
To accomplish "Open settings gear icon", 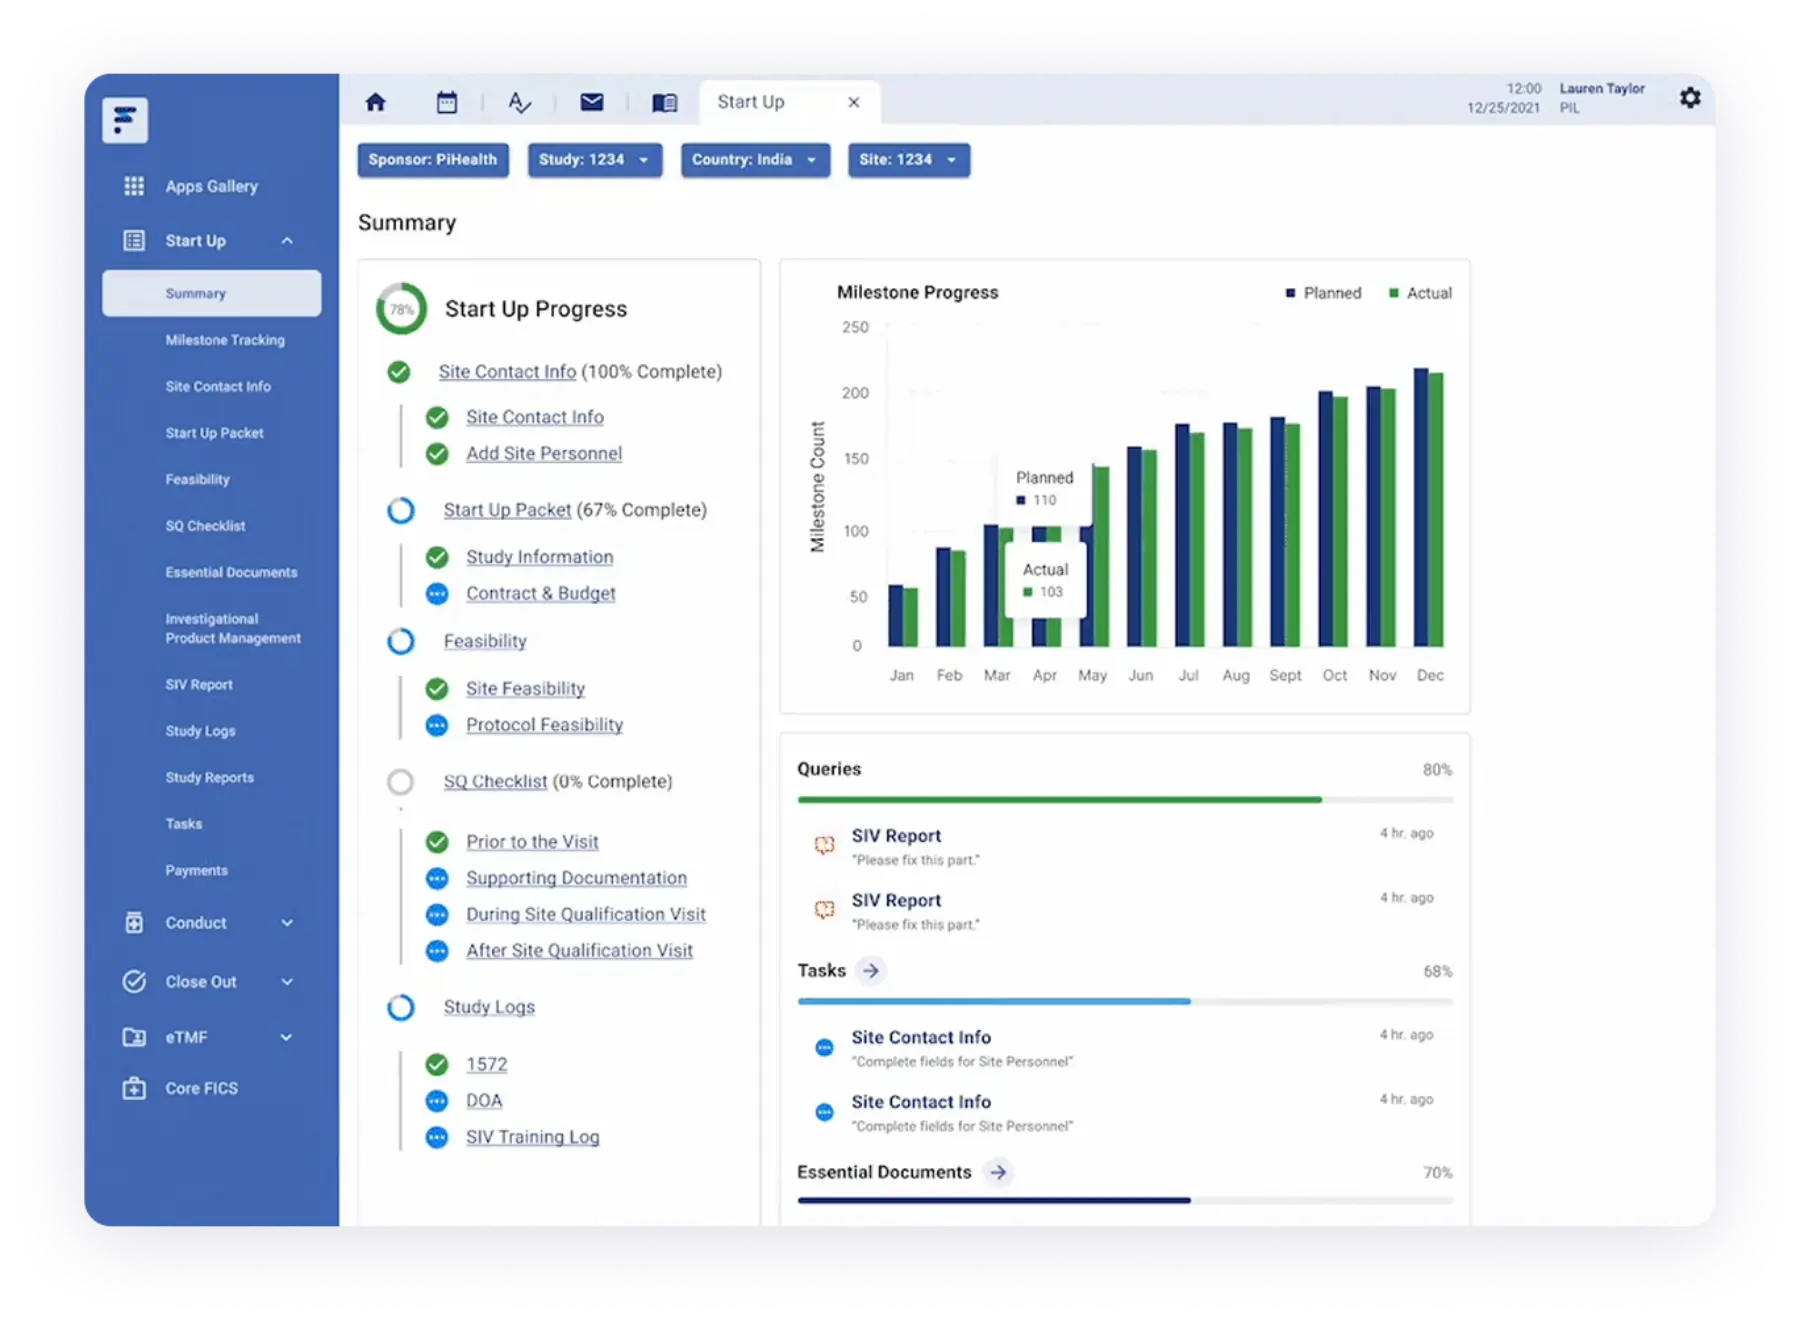I will pyautogui.click(x=1690, y=98).
